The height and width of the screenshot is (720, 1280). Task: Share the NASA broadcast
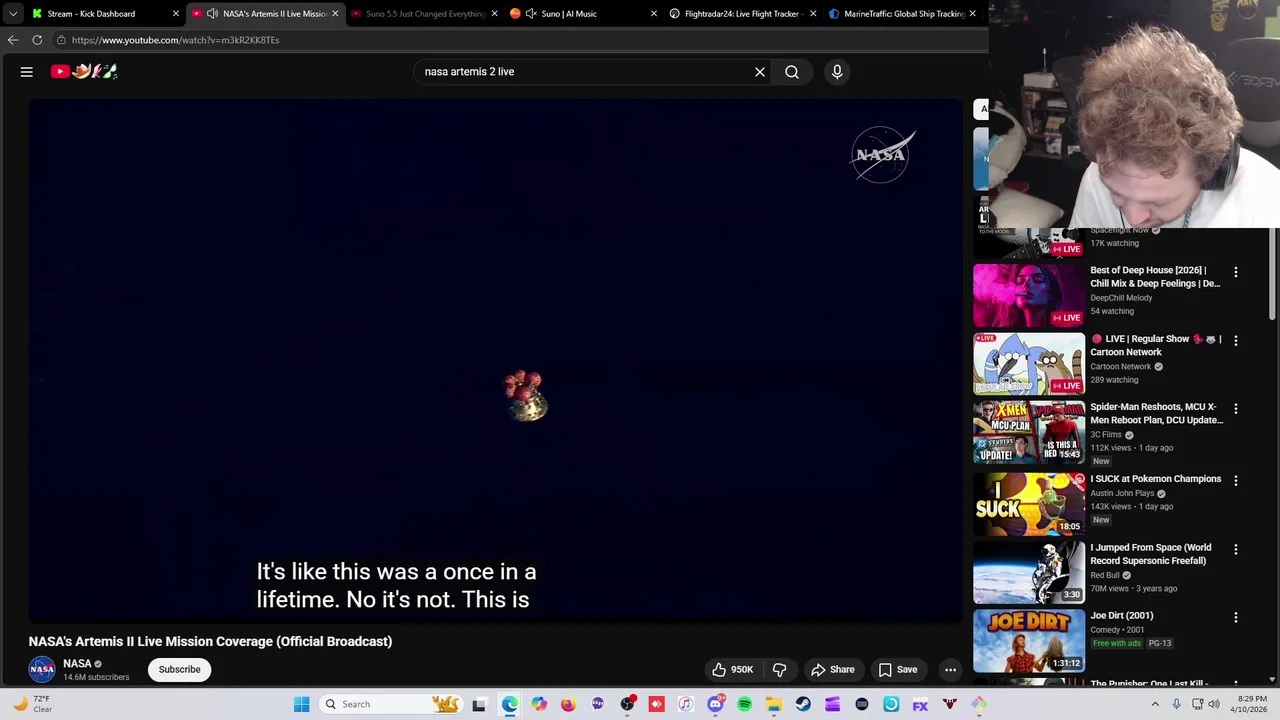(x=833, y=670)
